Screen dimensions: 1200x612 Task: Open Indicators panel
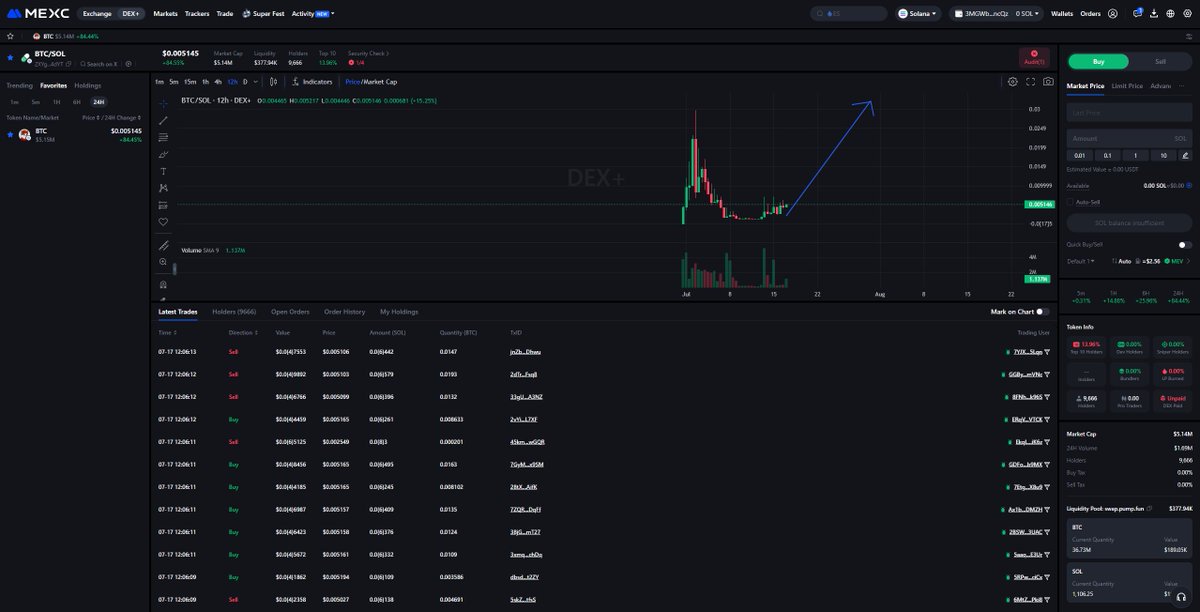click(312, 82)
